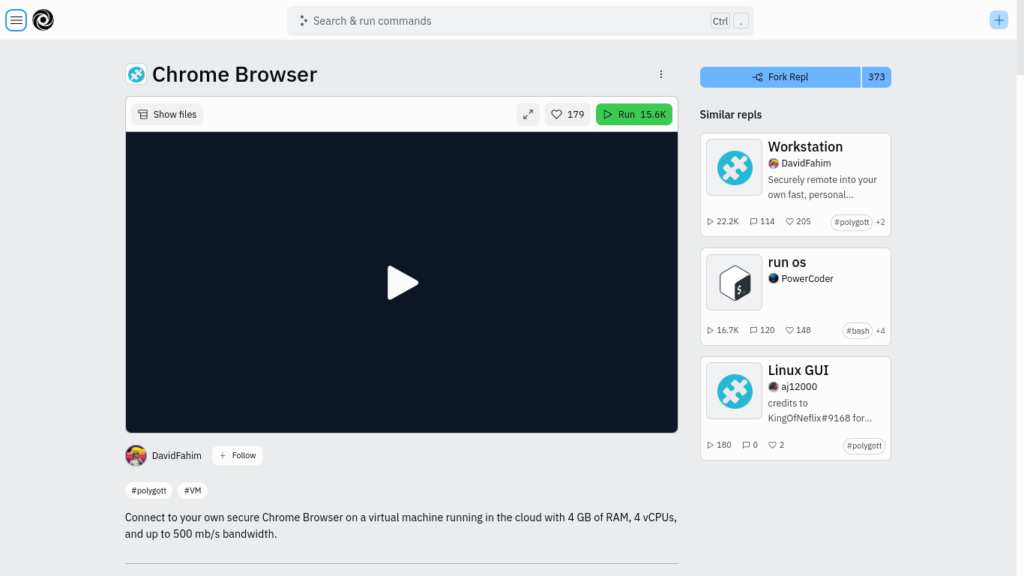Follow DavidFahim
The height and width of the screenshot is (576, 1024).
pos(237,455)
